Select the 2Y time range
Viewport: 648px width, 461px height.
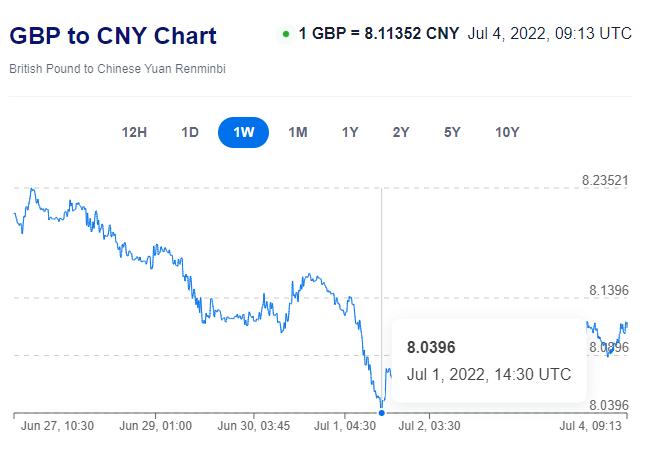401,133
